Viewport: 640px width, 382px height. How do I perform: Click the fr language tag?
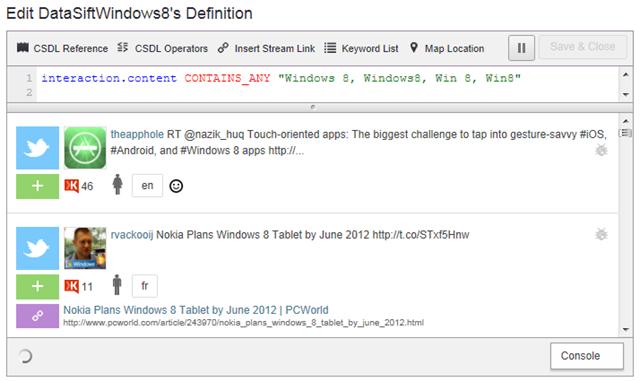pos(144,286)
